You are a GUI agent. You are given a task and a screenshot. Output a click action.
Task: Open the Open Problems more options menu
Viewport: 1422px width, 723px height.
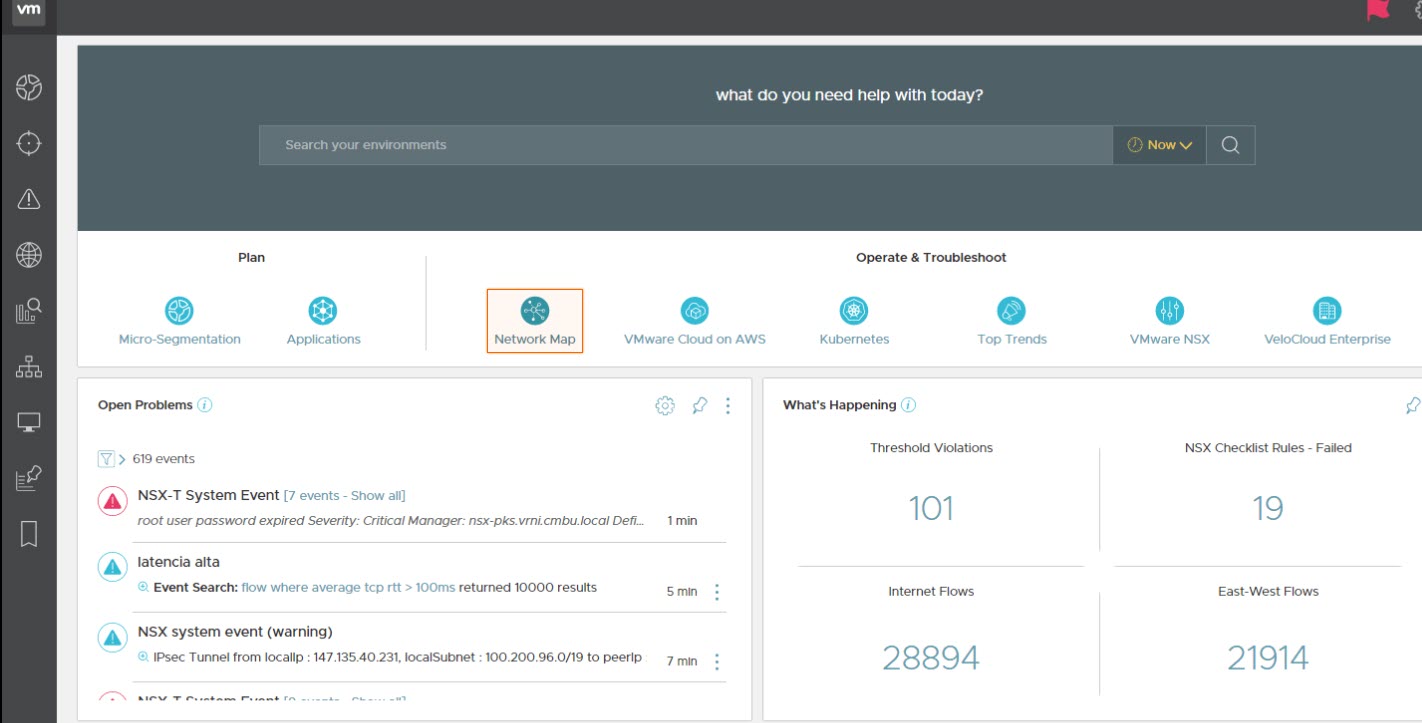[x=728, y=405]
